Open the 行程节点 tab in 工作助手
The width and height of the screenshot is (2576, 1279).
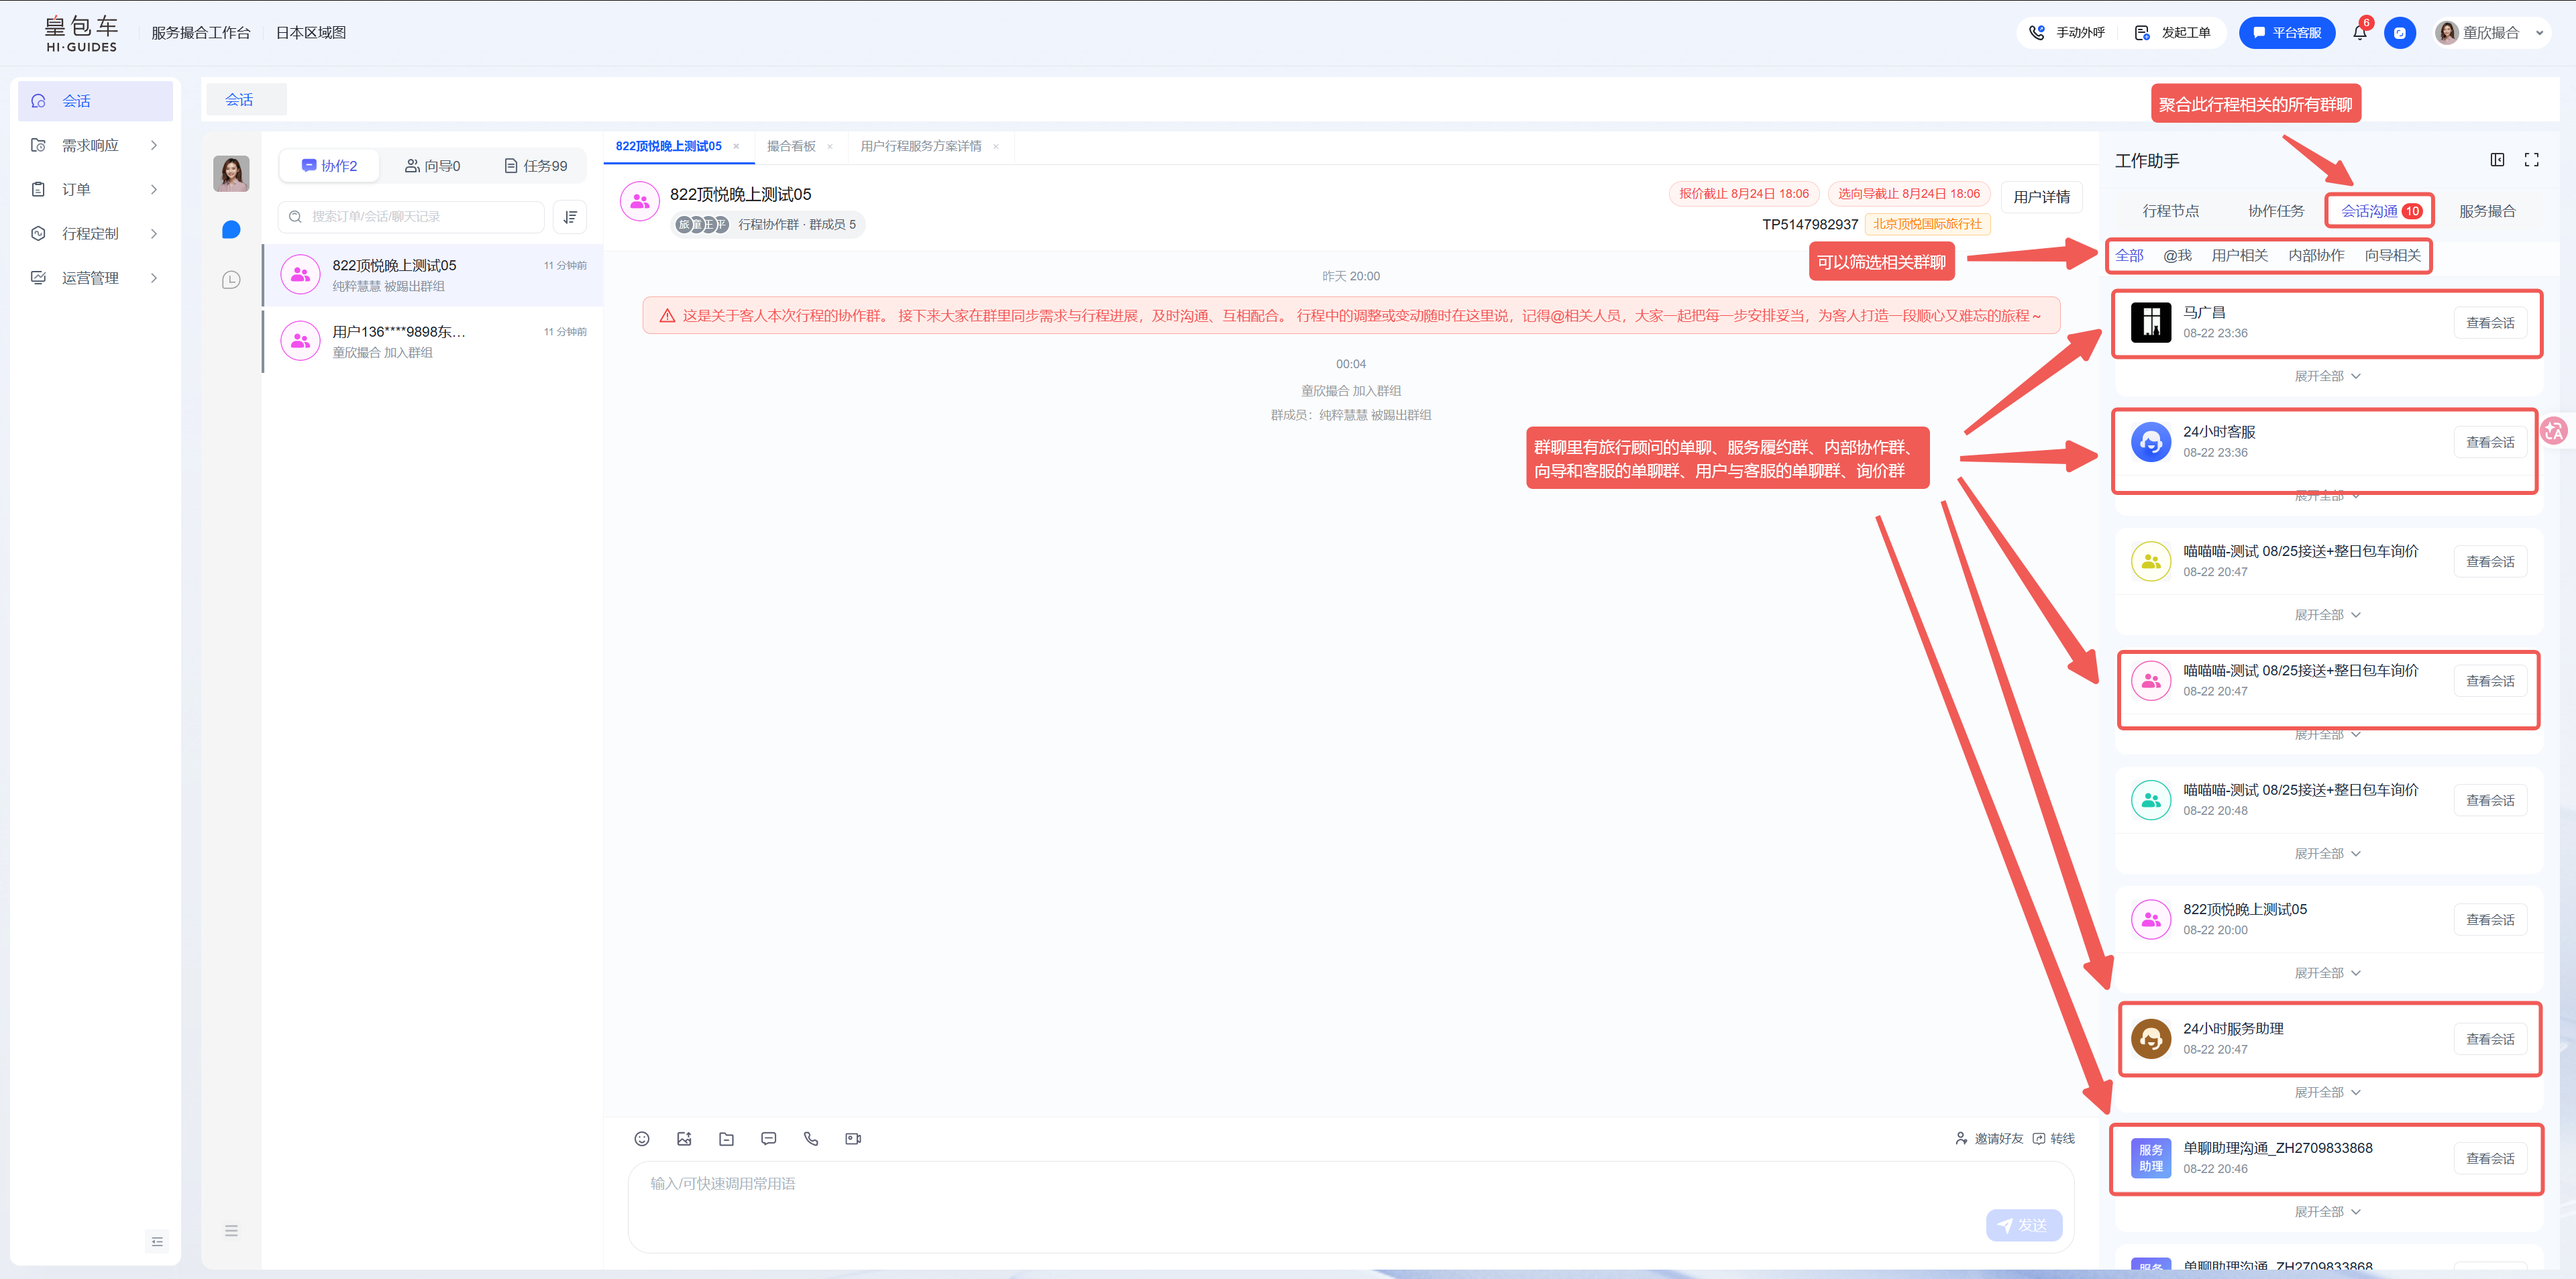click(2170, 211)
